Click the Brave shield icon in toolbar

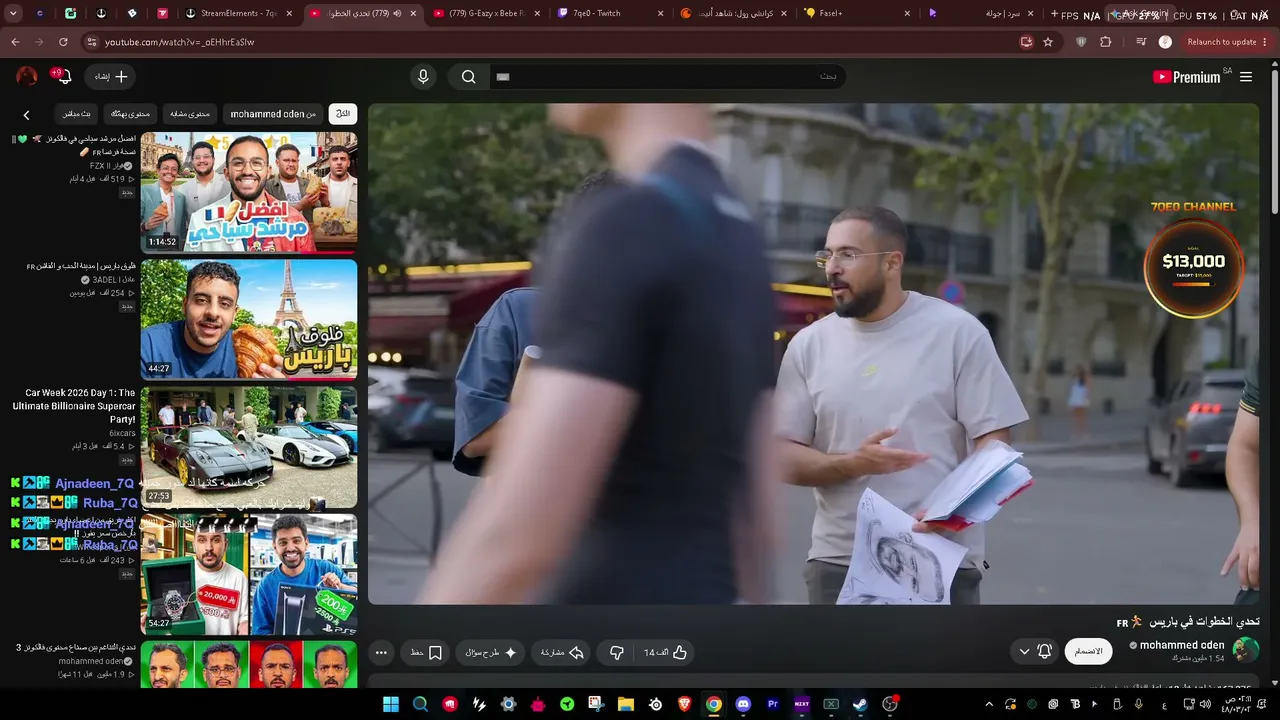(1081, 42)
